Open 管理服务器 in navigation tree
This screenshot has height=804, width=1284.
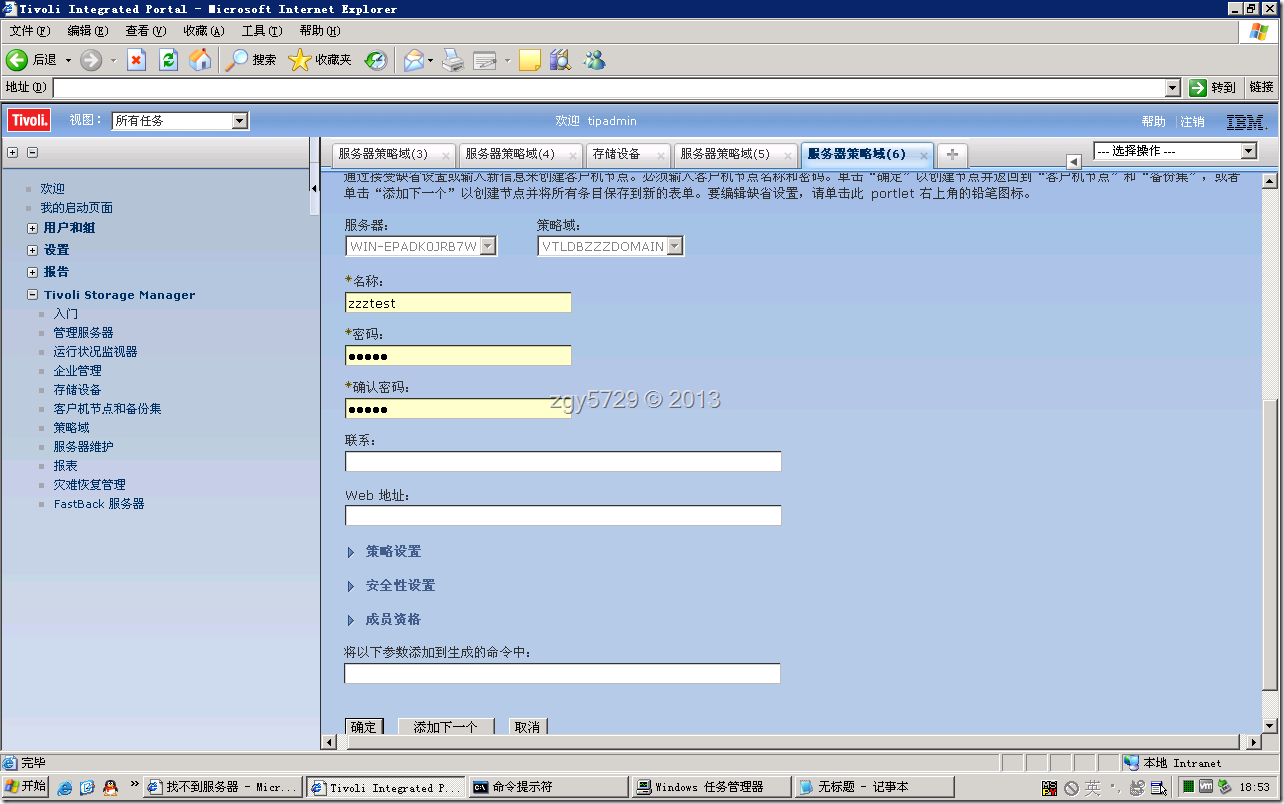[x=84, y=333]
